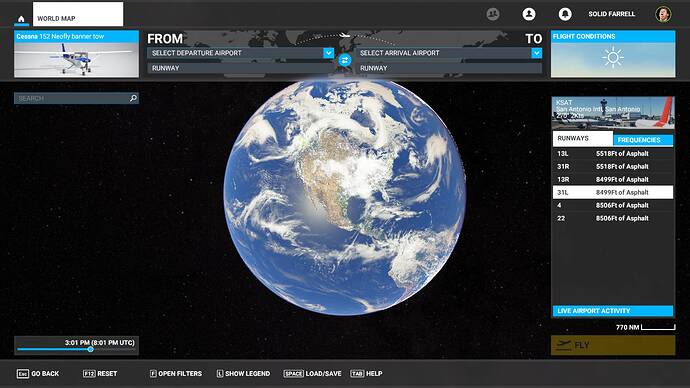Select runway 22 8506Ft of Asphalt

[x=613, y=218]
